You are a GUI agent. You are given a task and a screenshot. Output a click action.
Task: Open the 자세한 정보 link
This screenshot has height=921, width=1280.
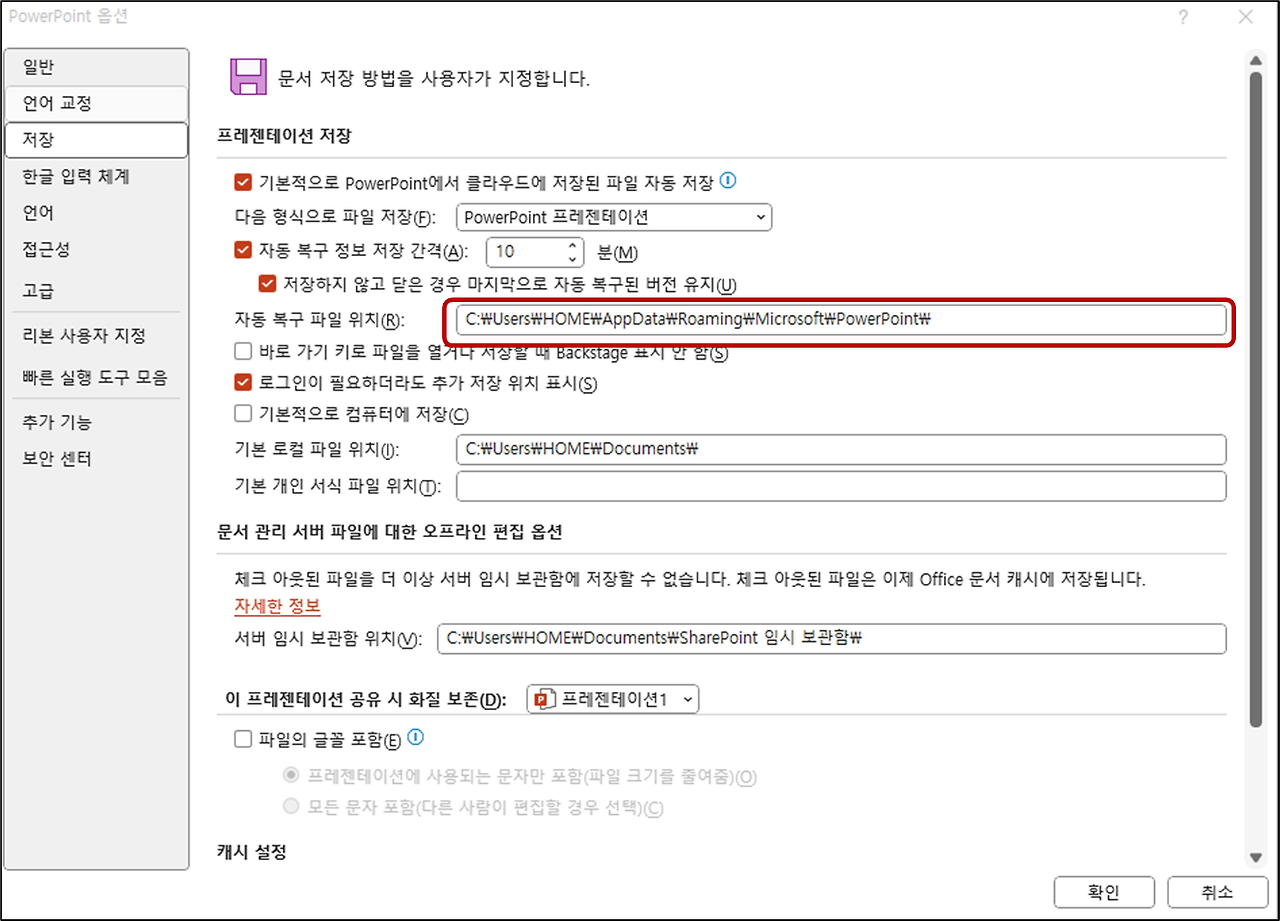pos(277,606)
